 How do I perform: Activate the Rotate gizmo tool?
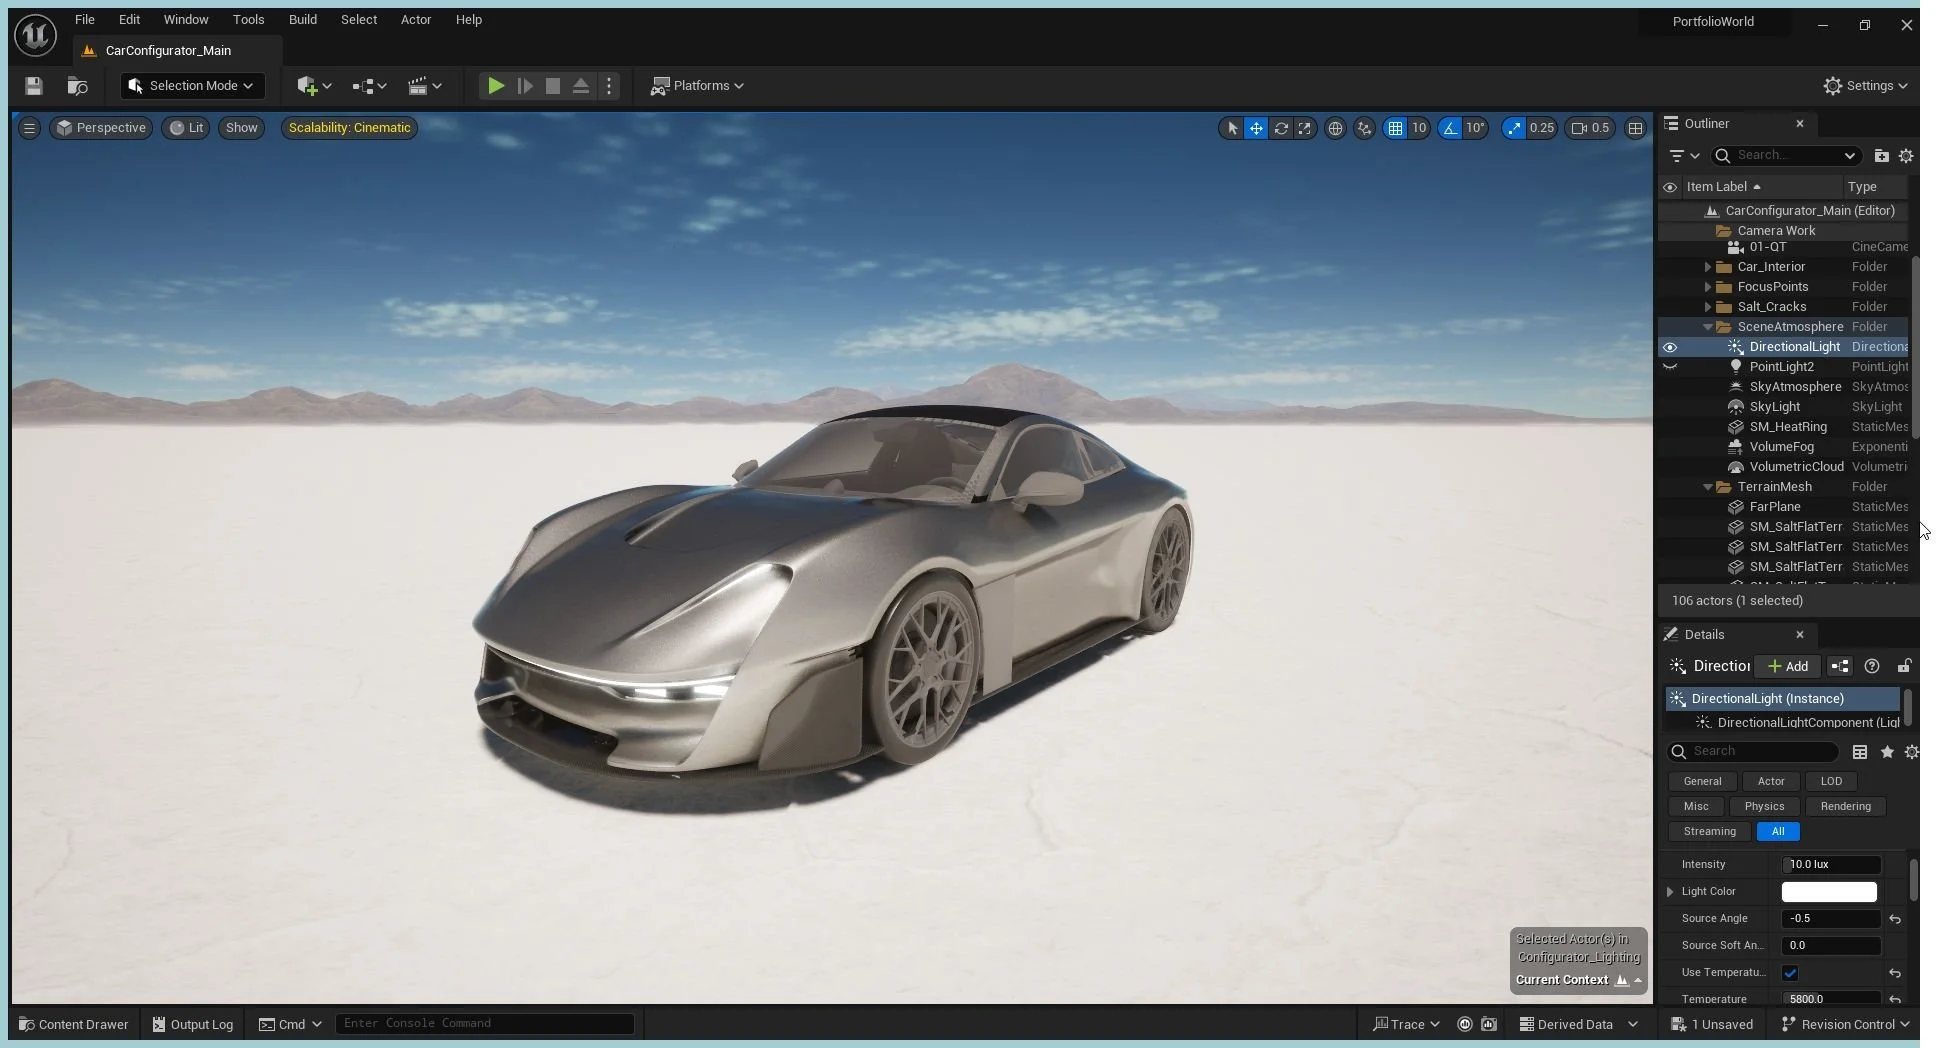[x=1280, y=128]
